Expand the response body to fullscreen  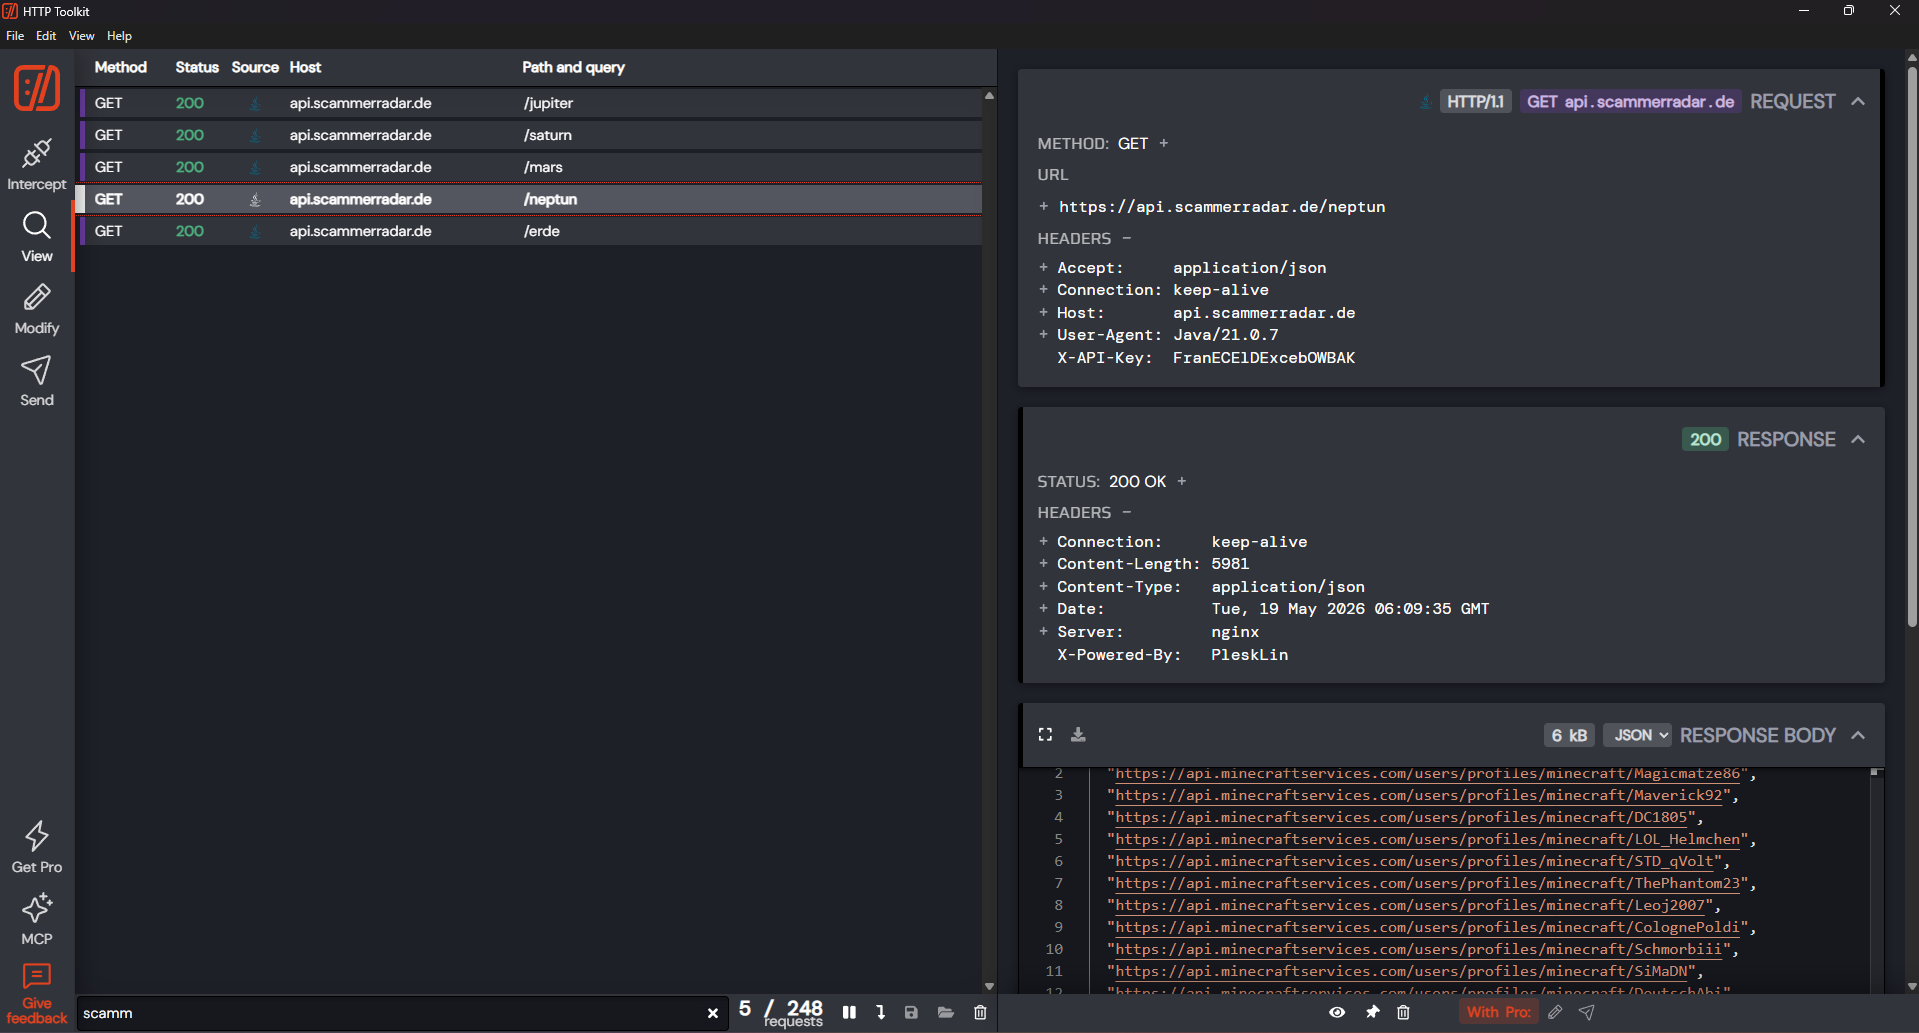click(x=1045, y=734)
